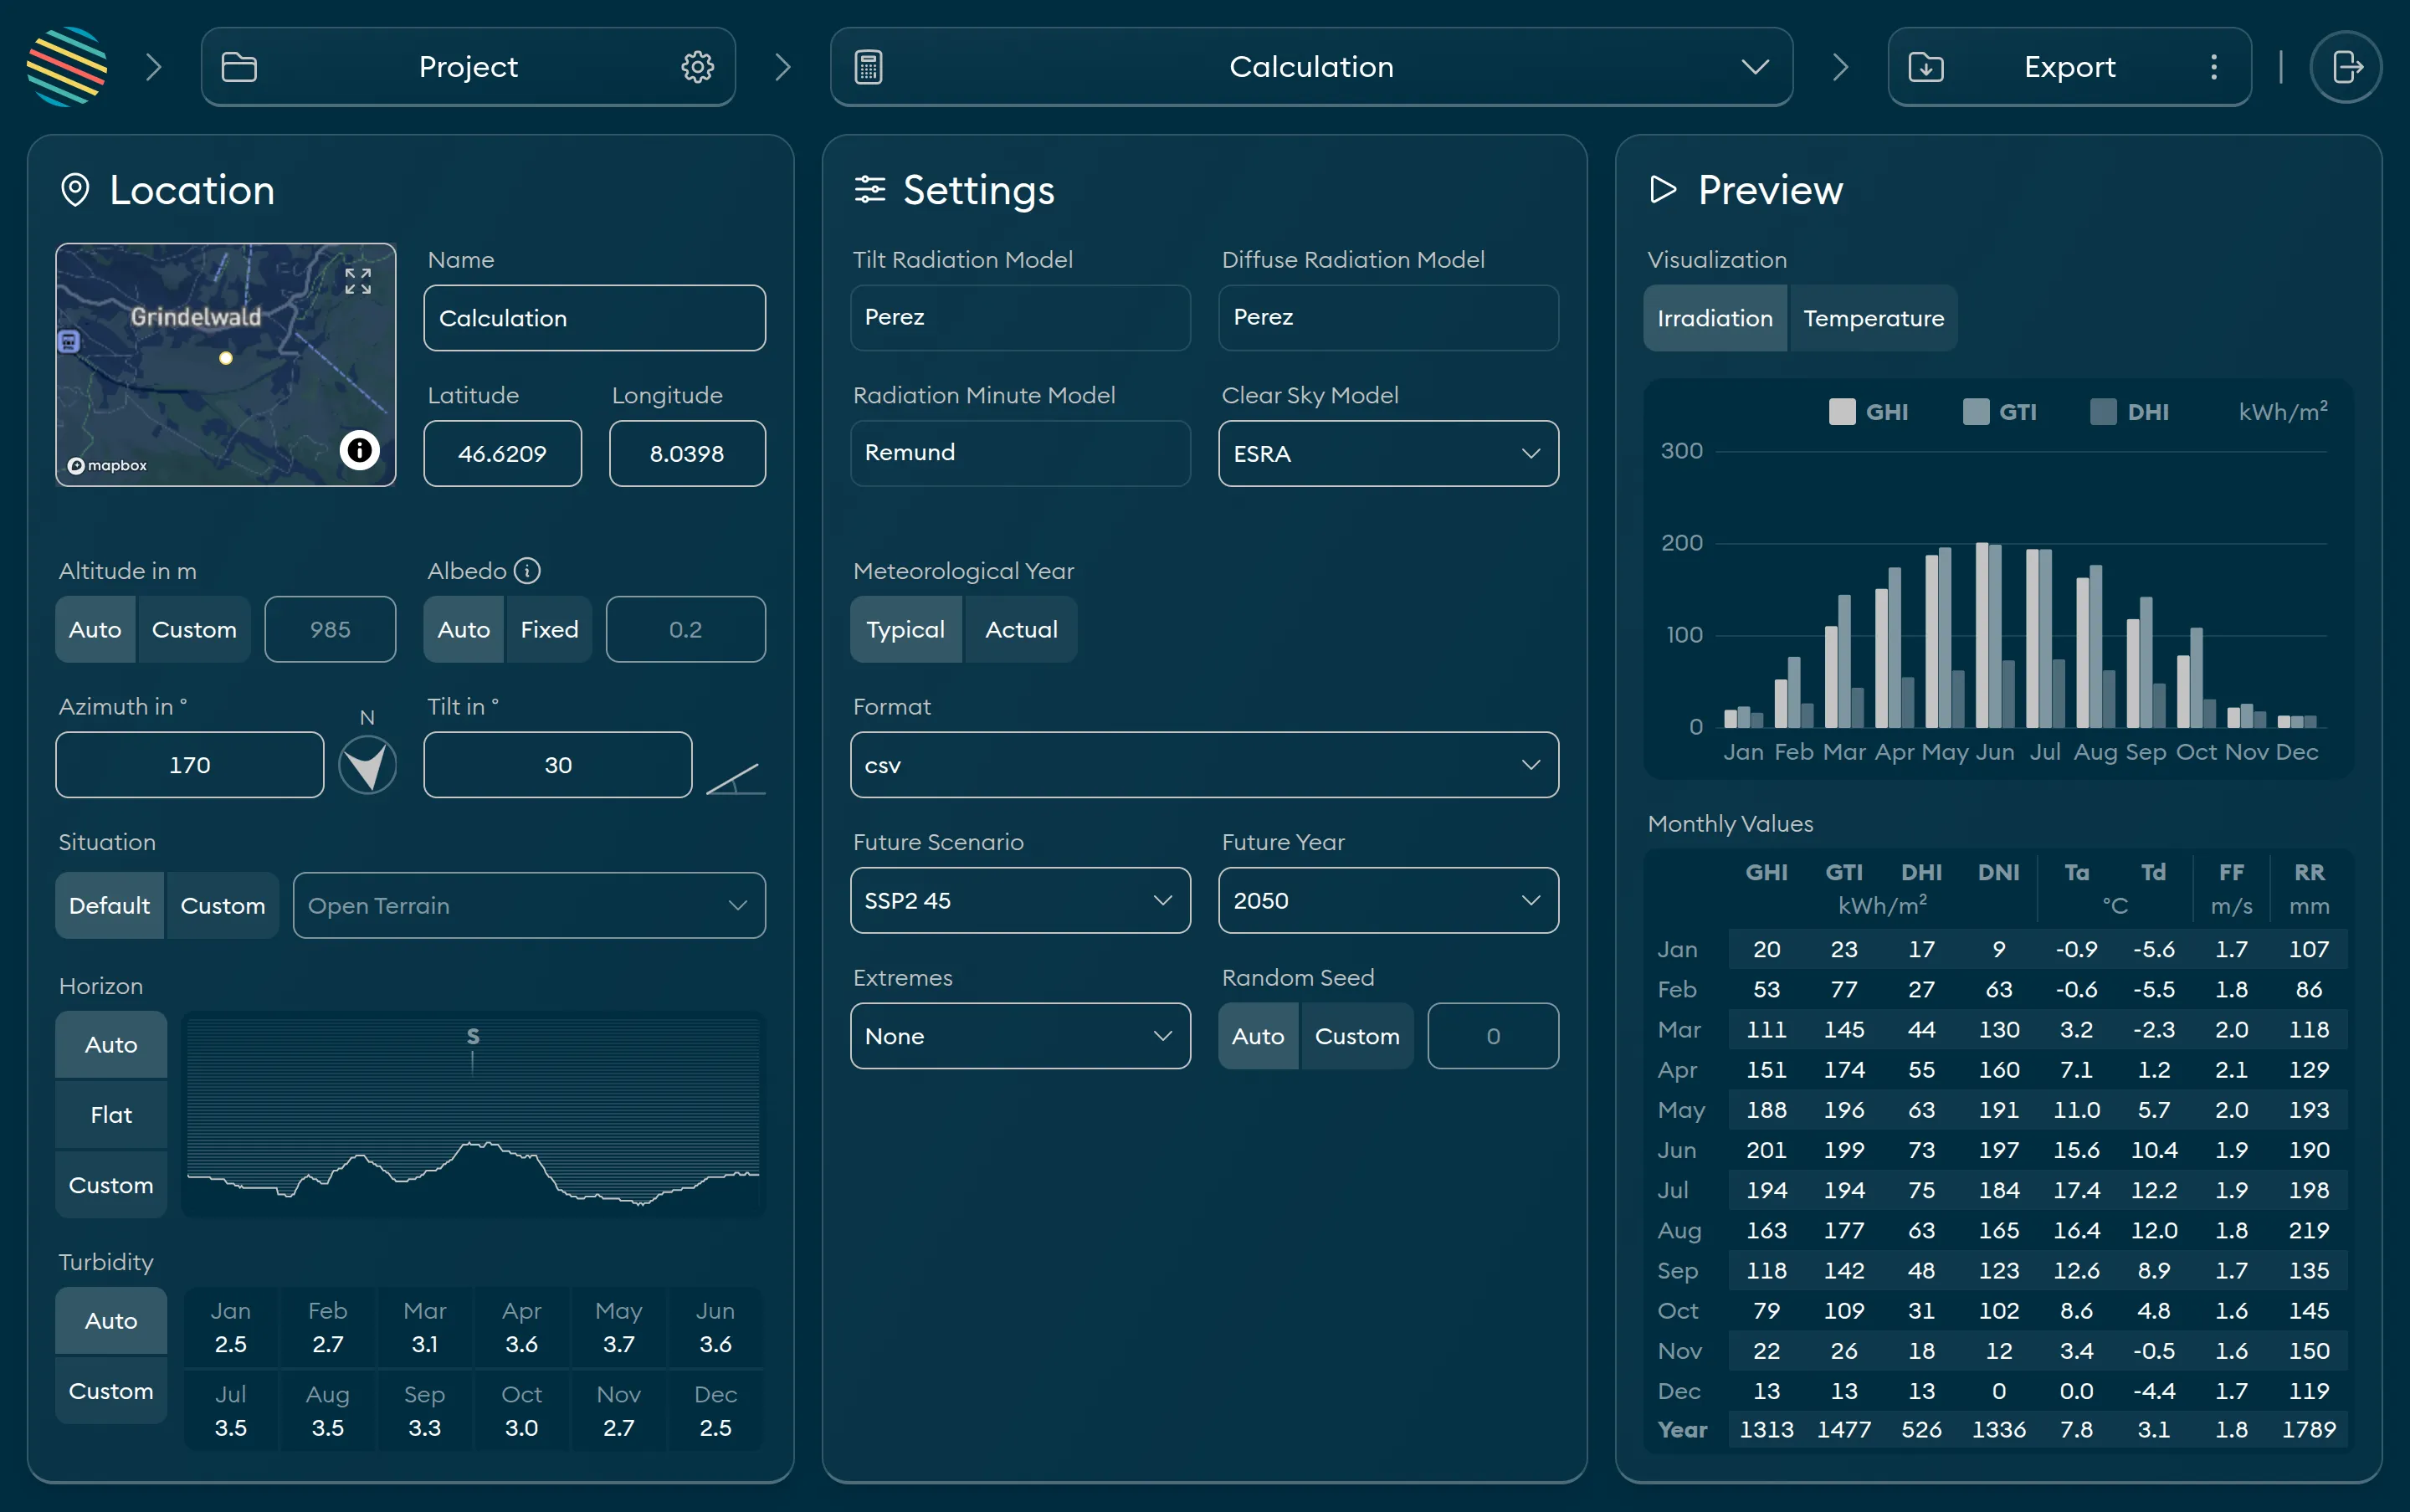Image resolution: width=2410 pixels, height=1512 pixels.
Task: Click the azimuth compass icon
Action: pos(367,765)
